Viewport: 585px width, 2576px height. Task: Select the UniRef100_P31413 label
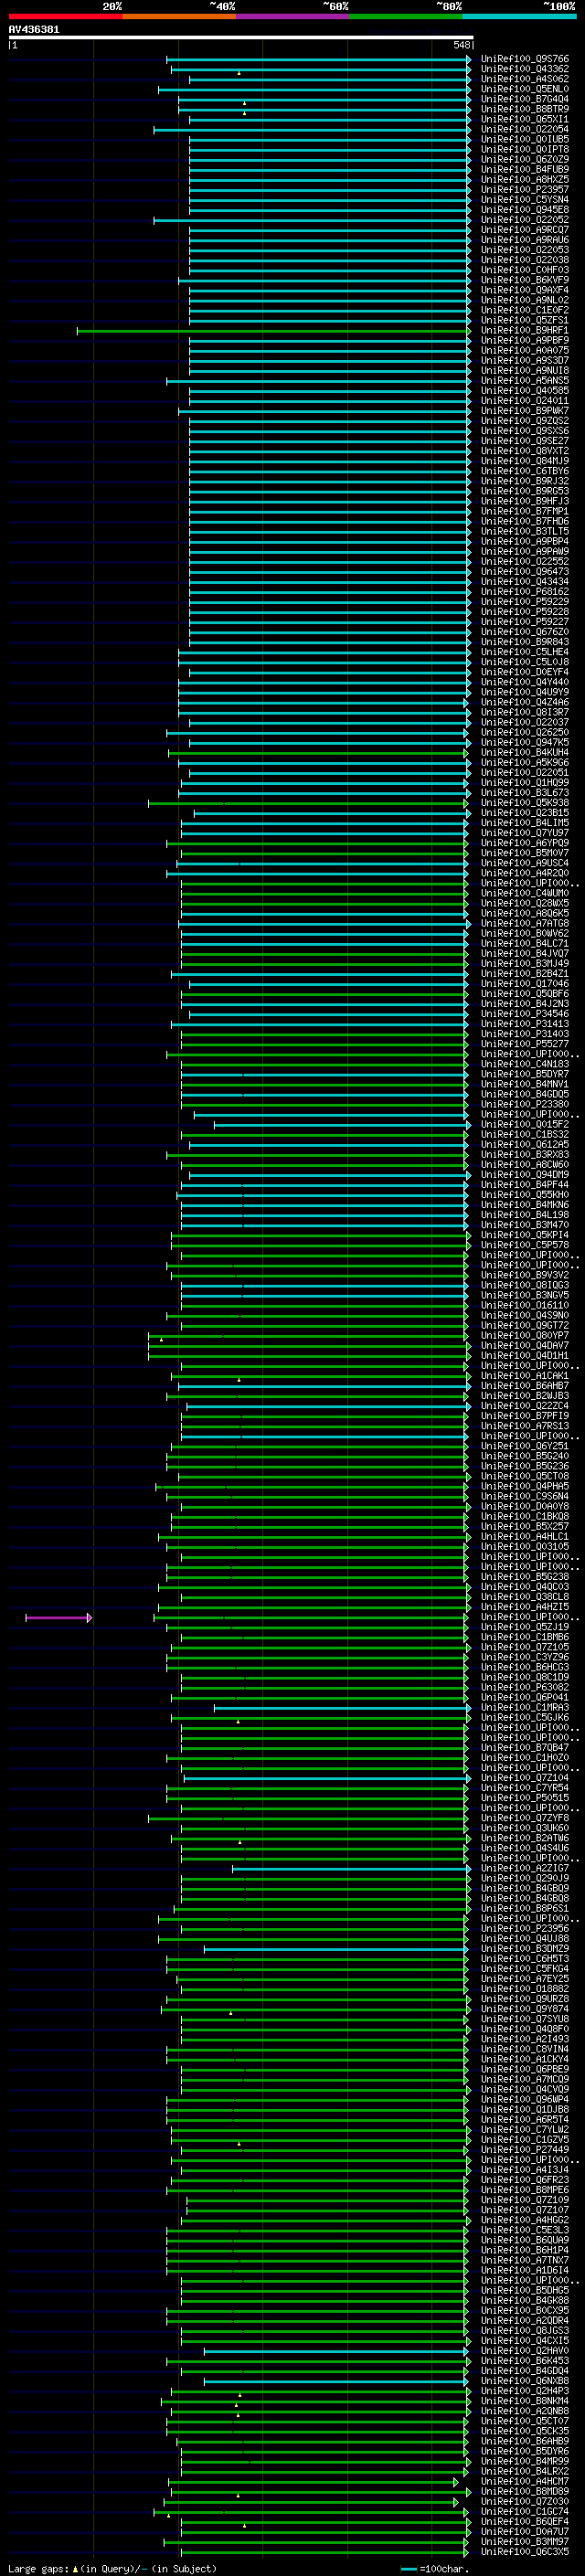[525, 1024]
